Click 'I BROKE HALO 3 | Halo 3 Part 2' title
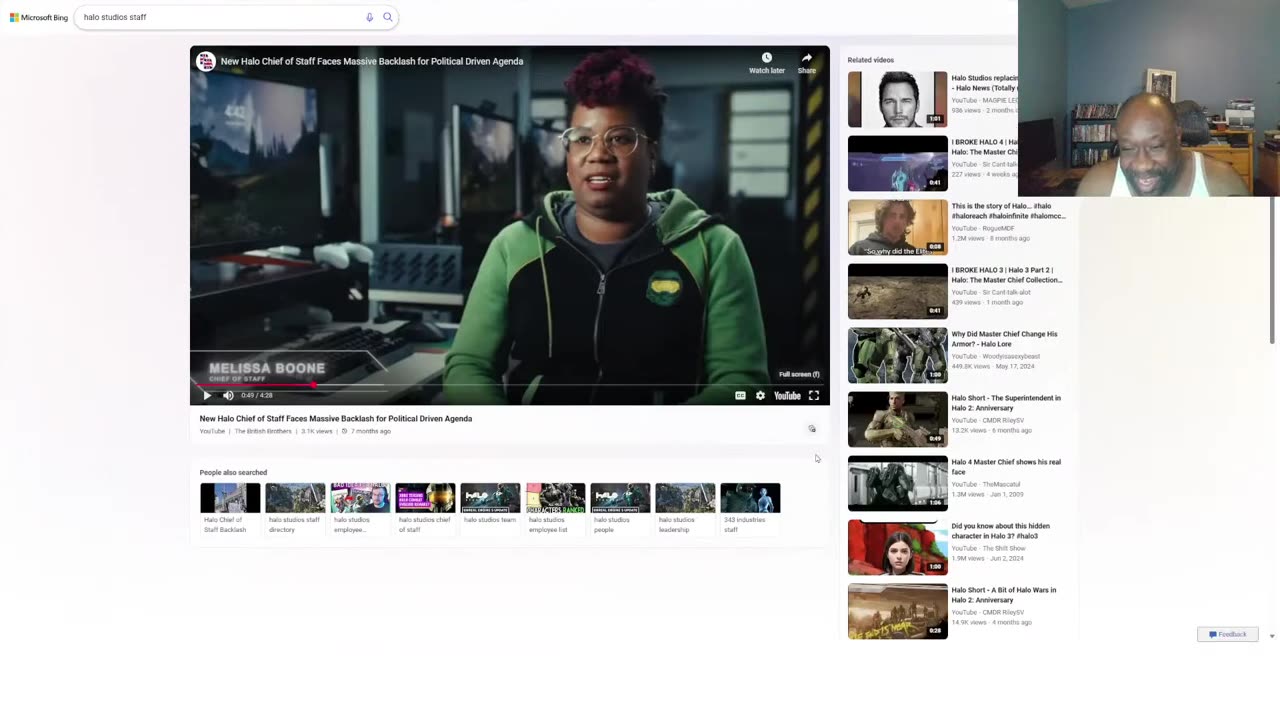Image resolution: width=1280 pixels, height=720 pixels. (1007, 275)
